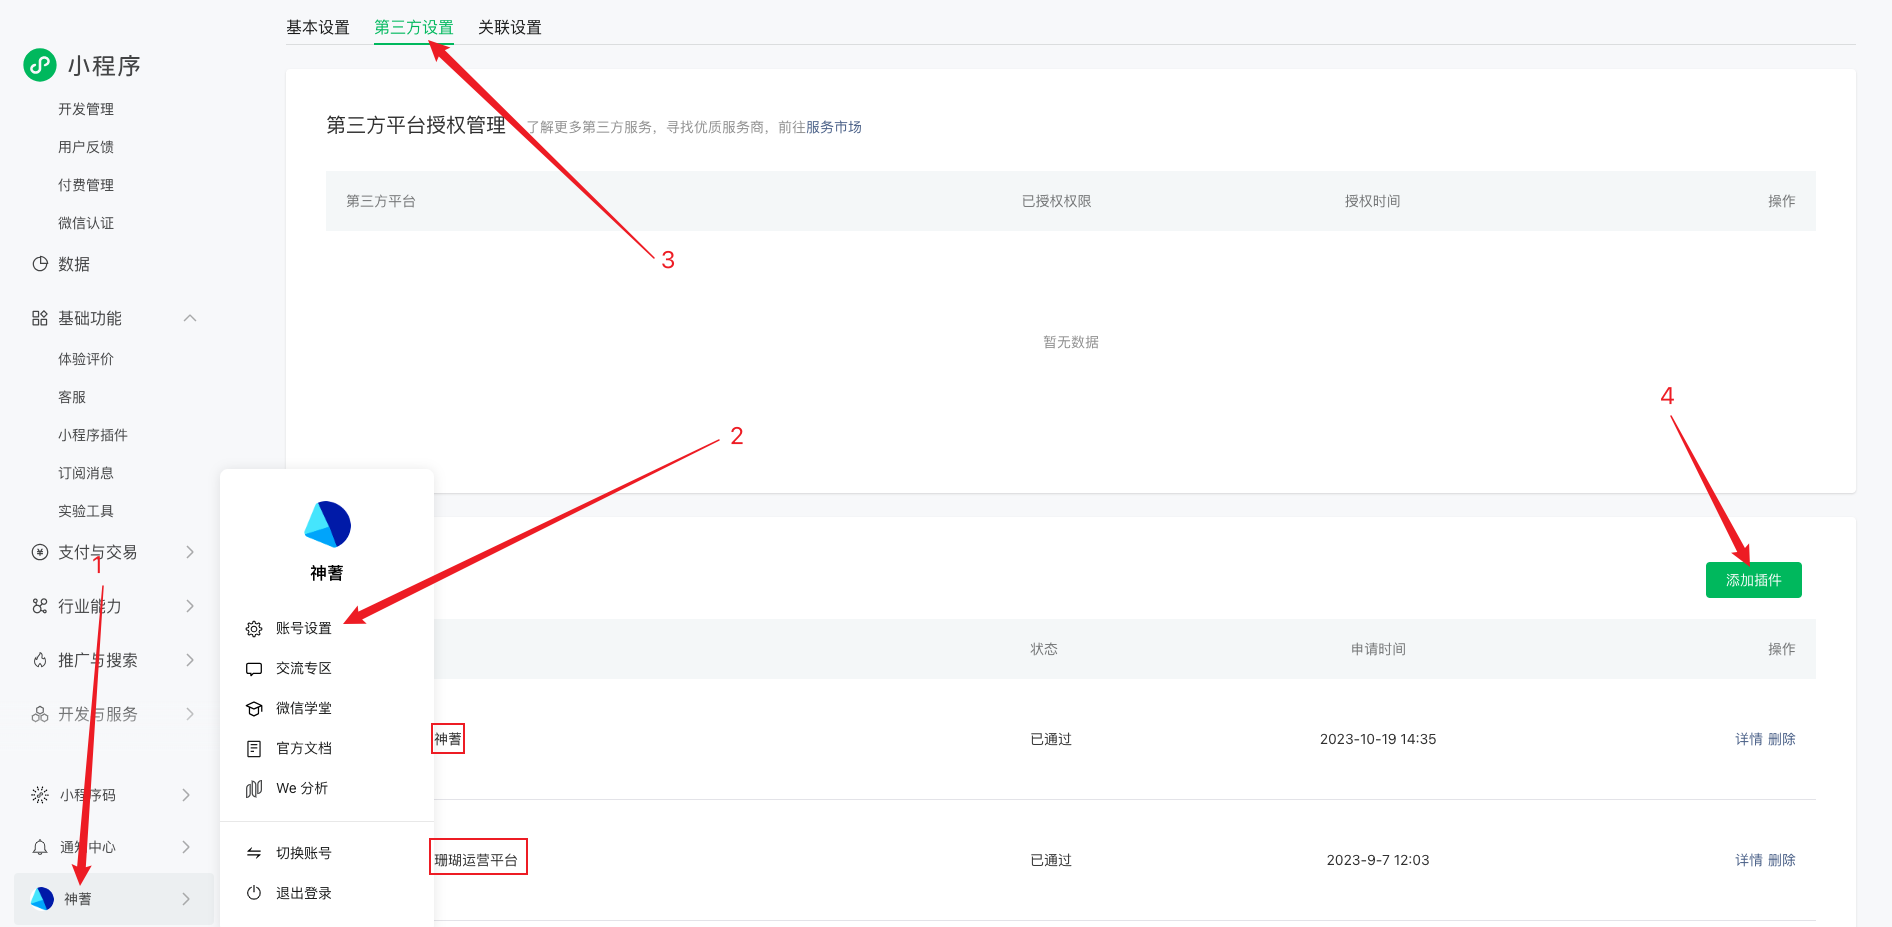Delete the 珊瑚运营平台 plugin entry

[x=1782, y=860]
